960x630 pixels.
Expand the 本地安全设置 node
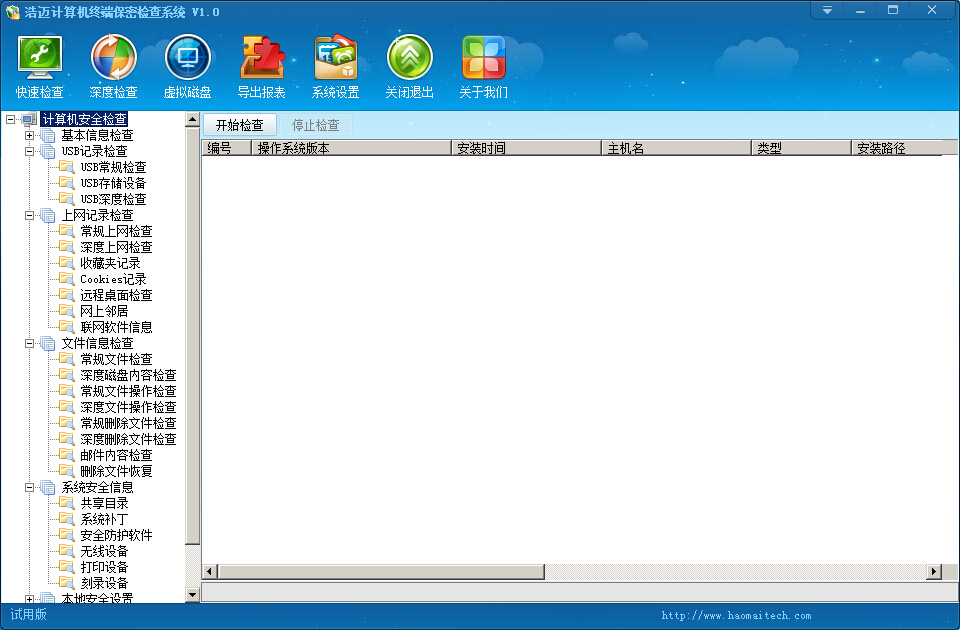pyautogui.click(x=29, y=599)
